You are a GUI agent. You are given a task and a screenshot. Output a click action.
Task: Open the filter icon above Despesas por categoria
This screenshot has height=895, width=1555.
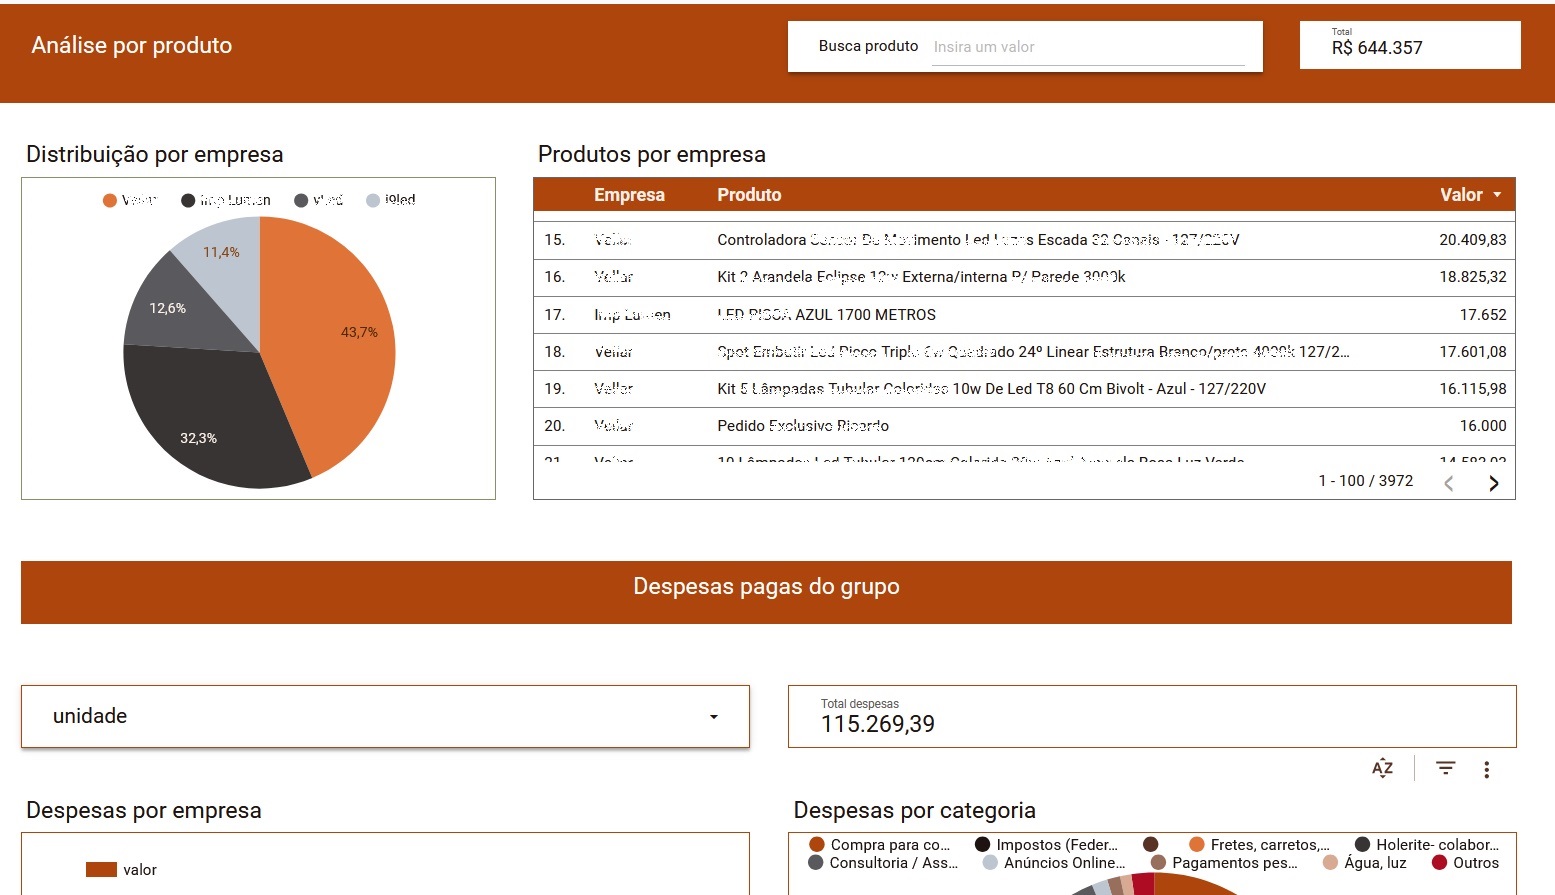pyautogui.click(x=1445, y=768)
